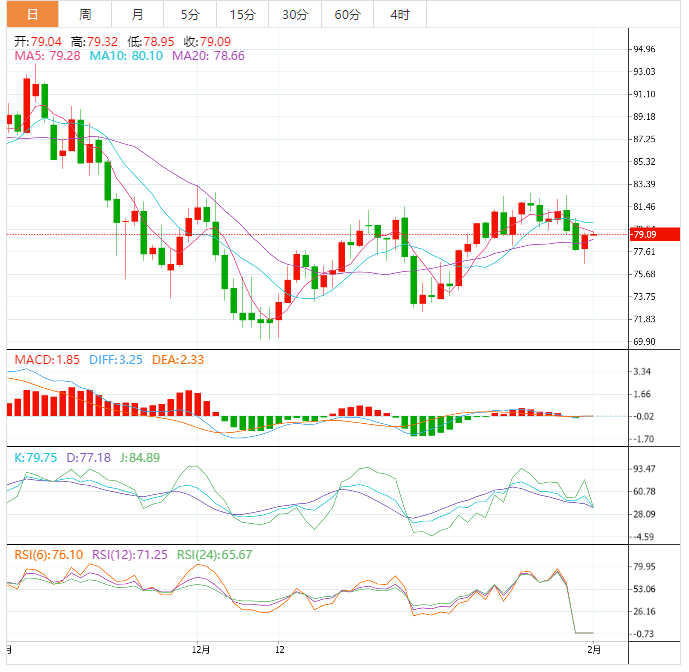Click the MA20: 78.66 indicator label
This screenshot has width=689, height=672.
pos(208,56)
